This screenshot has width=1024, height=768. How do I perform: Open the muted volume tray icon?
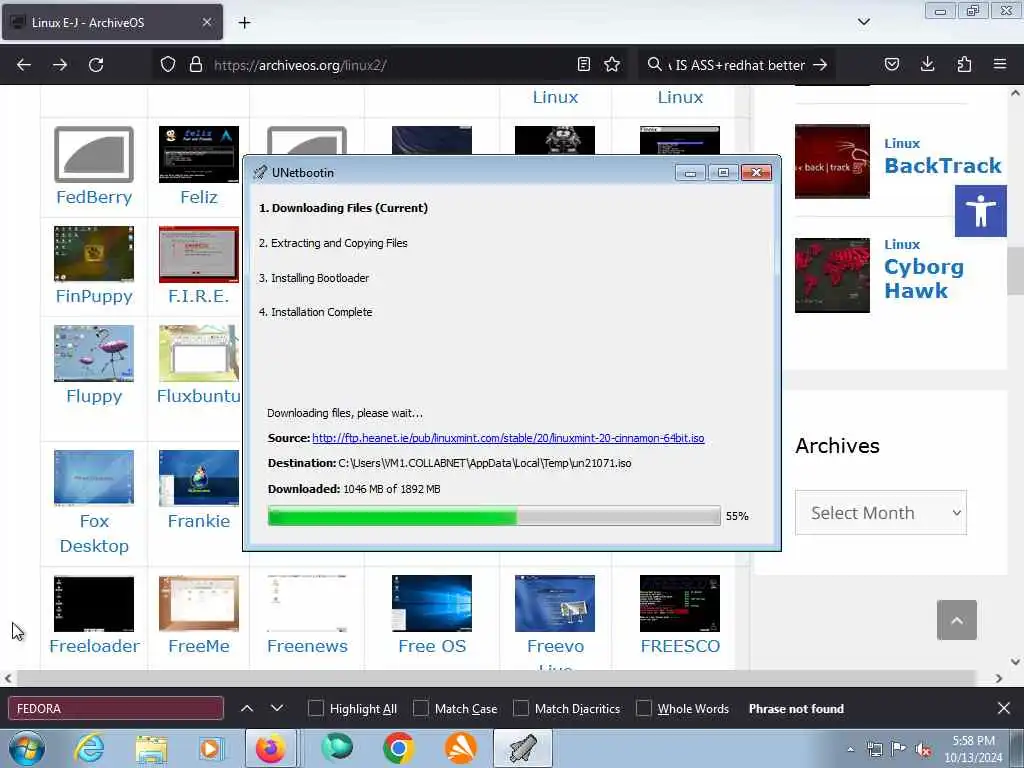point(923,750)
